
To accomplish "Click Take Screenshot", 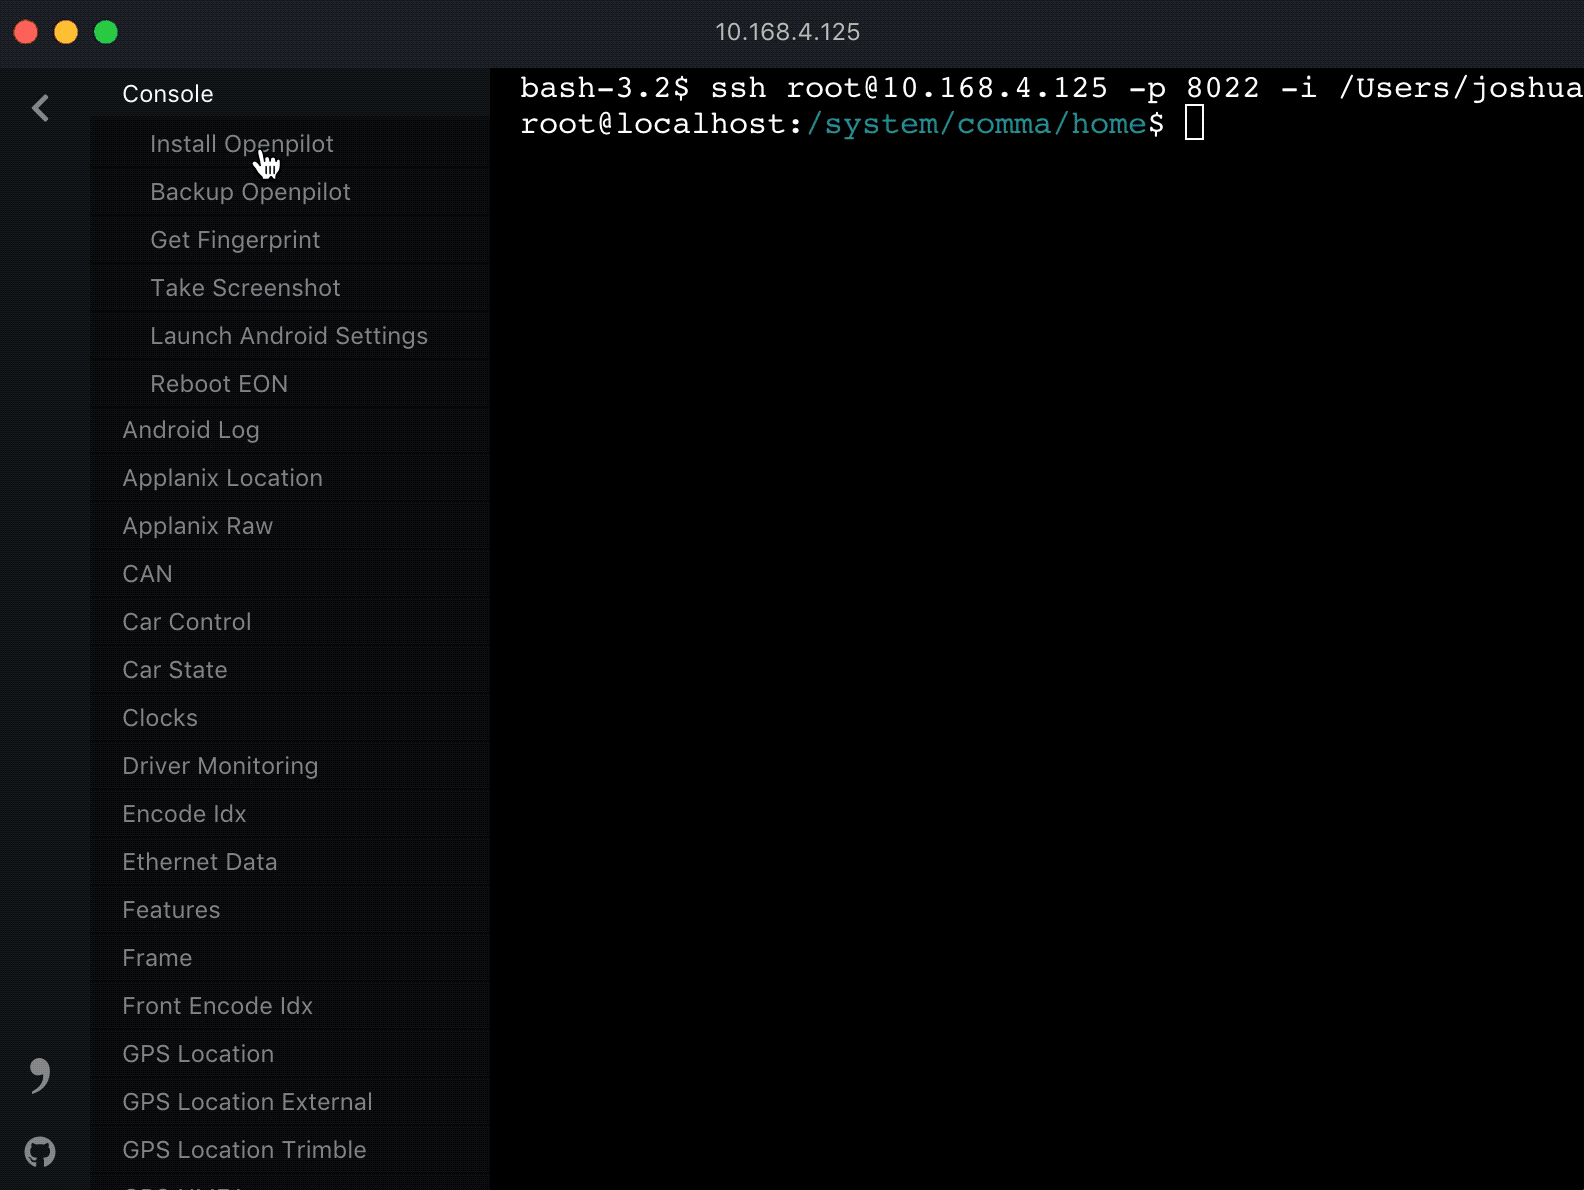I will point(290,288).
